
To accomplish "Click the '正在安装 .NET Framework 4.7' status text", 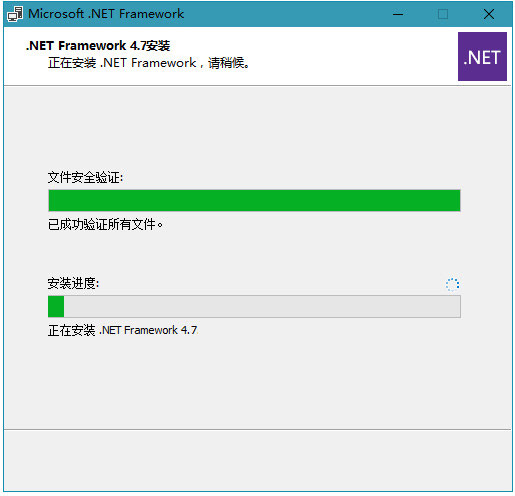I will click(123, 330).
